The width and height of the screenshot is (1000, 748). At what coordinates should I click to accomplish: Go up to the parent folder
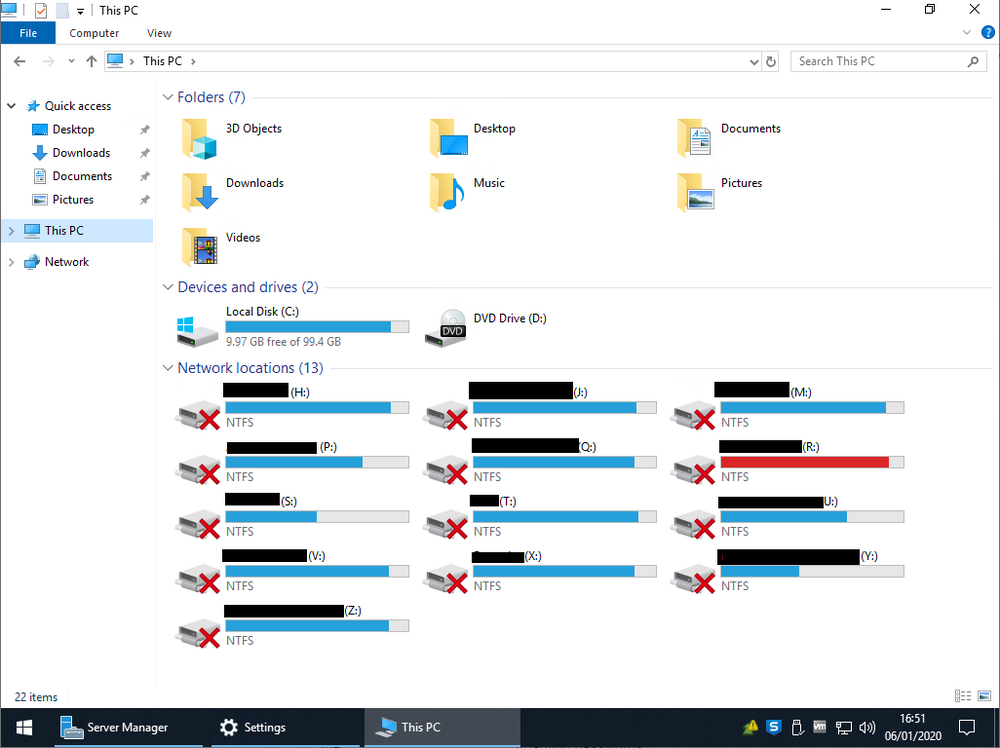click(x=91, y=61)
